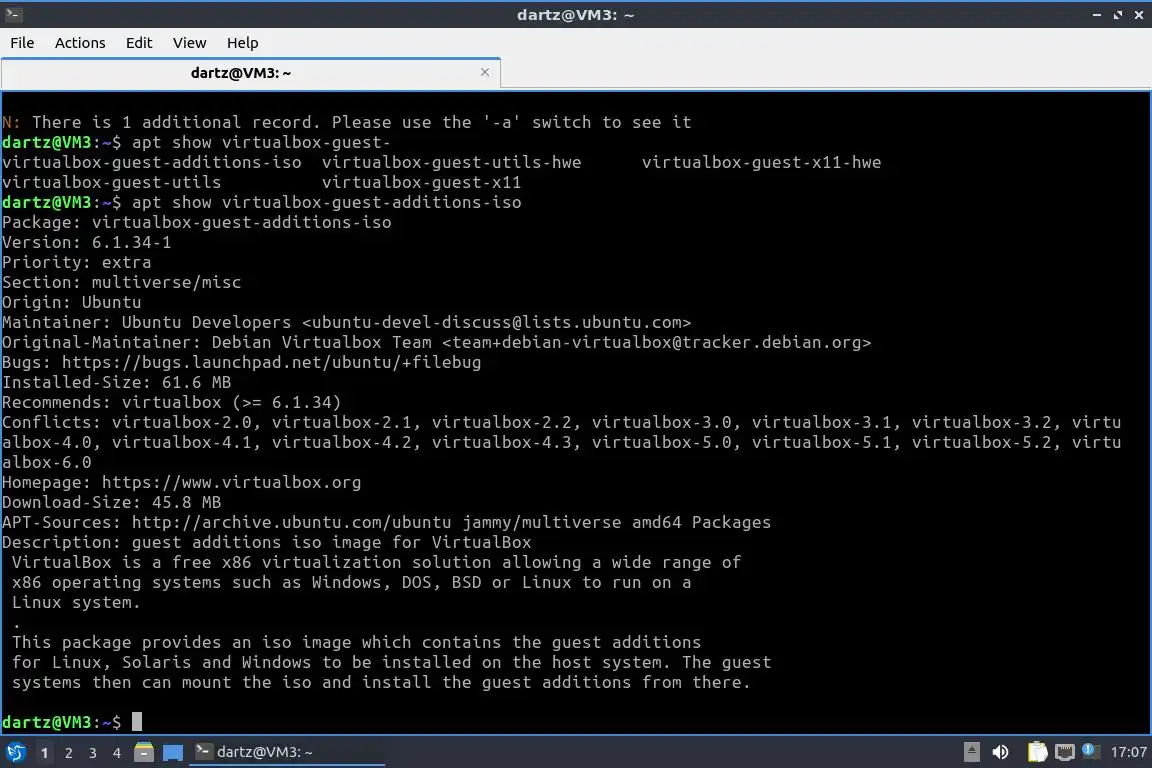Click the removable media eject tray icon
1152x768 pixels.
pyautogui.click(x=971, y=752)
